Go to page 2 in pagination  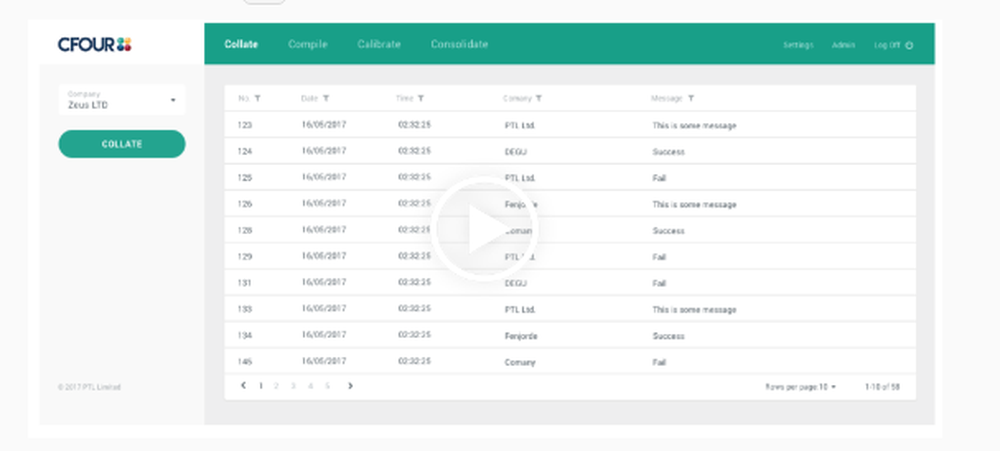[x=276, y=386]
